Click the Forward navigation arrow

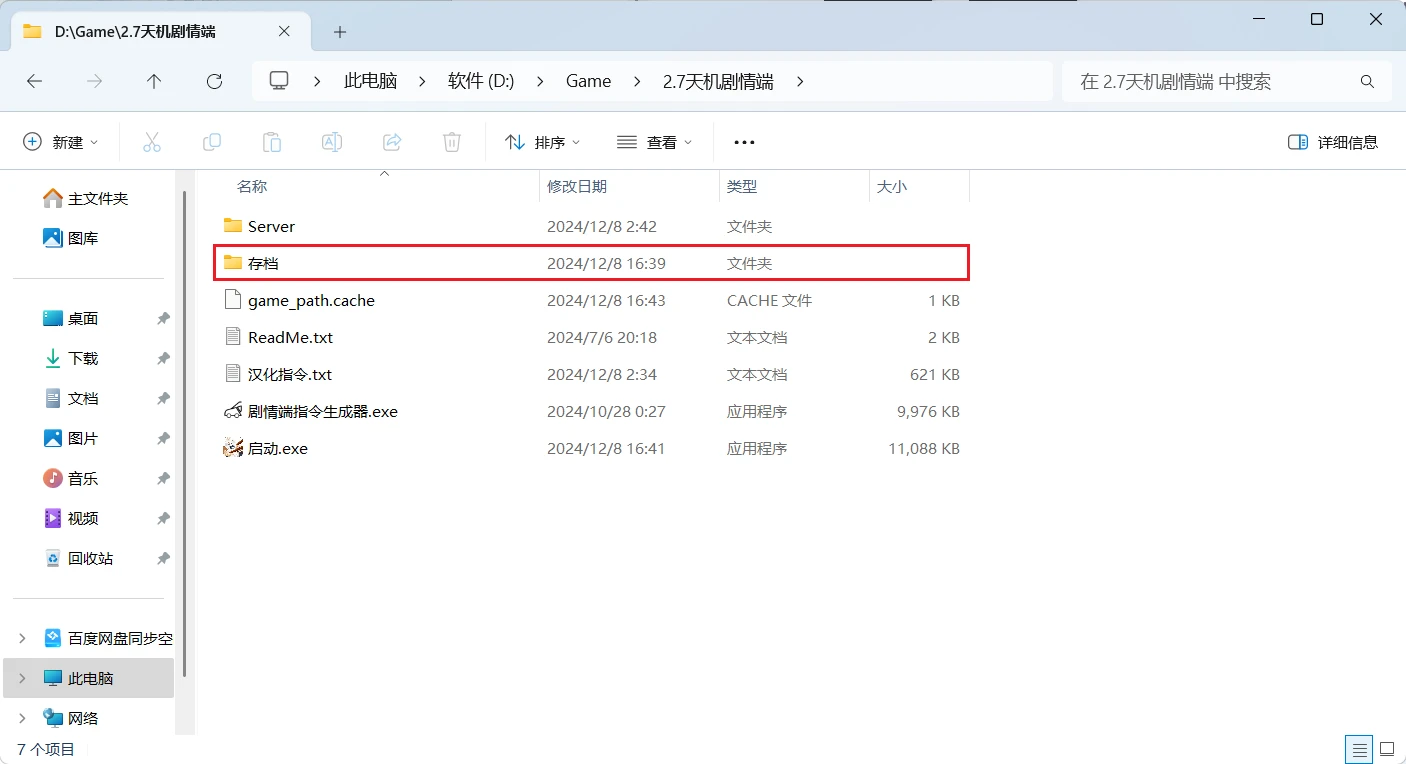95,82
